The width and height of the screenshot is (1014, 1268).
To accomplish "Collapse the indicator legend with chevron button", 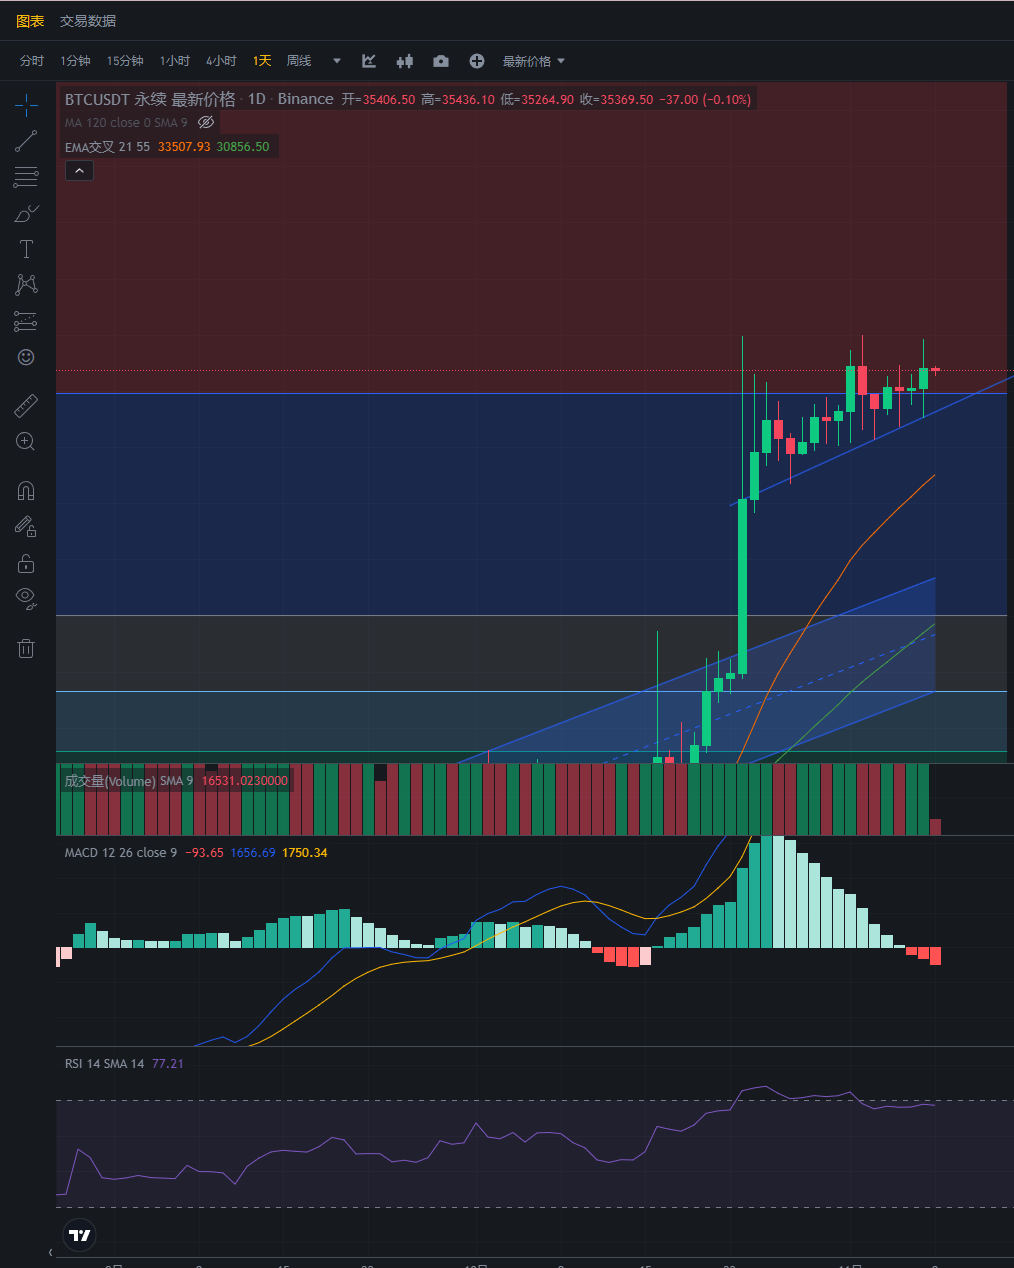I will 79,171.
